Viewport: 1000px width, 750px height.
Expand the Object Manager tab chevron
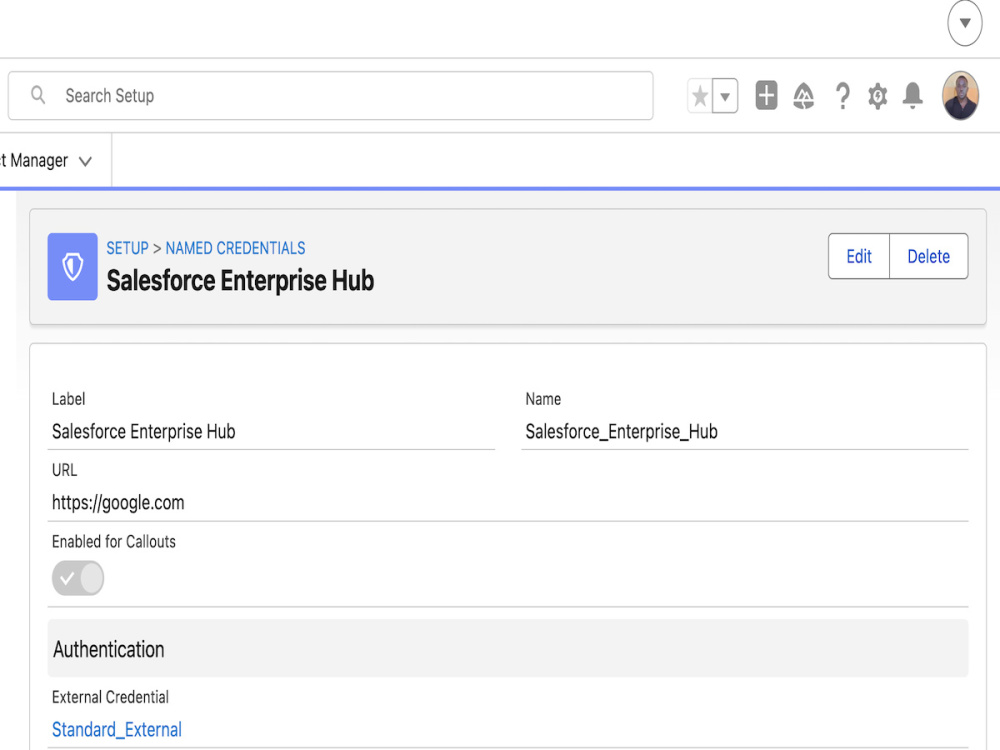click(85, 161)
